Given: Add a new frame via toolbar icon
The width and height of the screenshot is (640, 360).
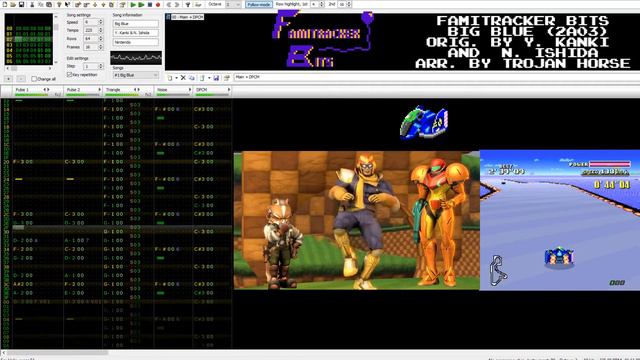Looking at the screenshot, I should click(78, 4).
